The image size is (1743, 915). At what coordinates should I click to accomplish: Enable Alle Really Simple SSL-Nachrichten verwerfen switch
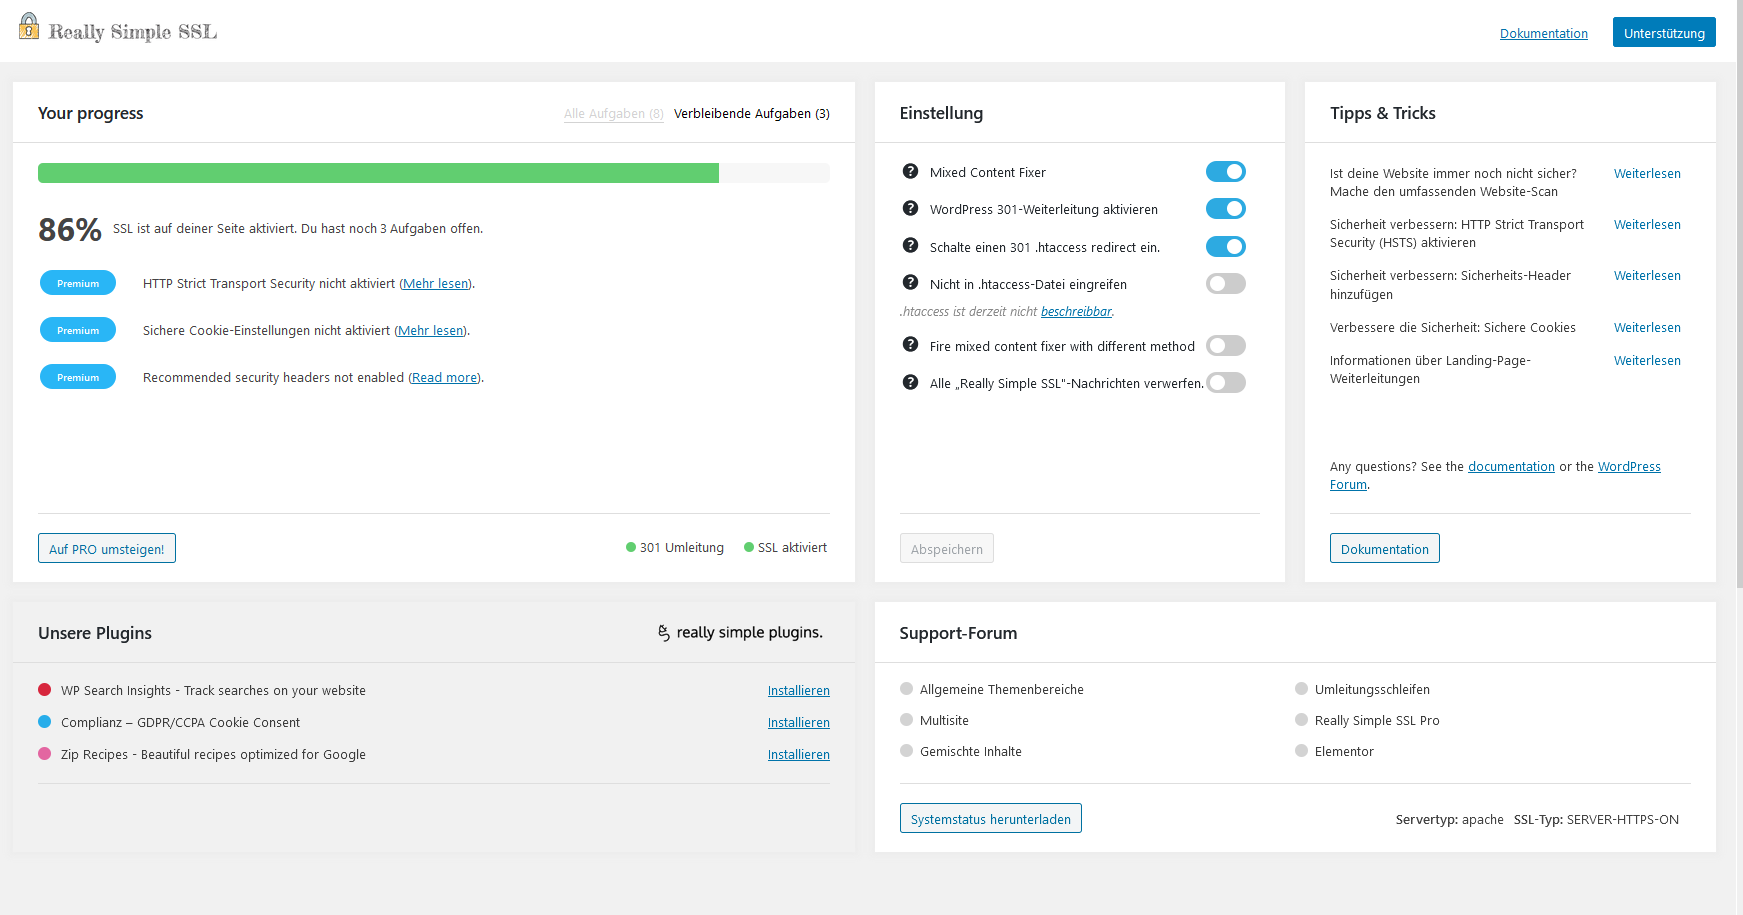tap(1226, 383)
